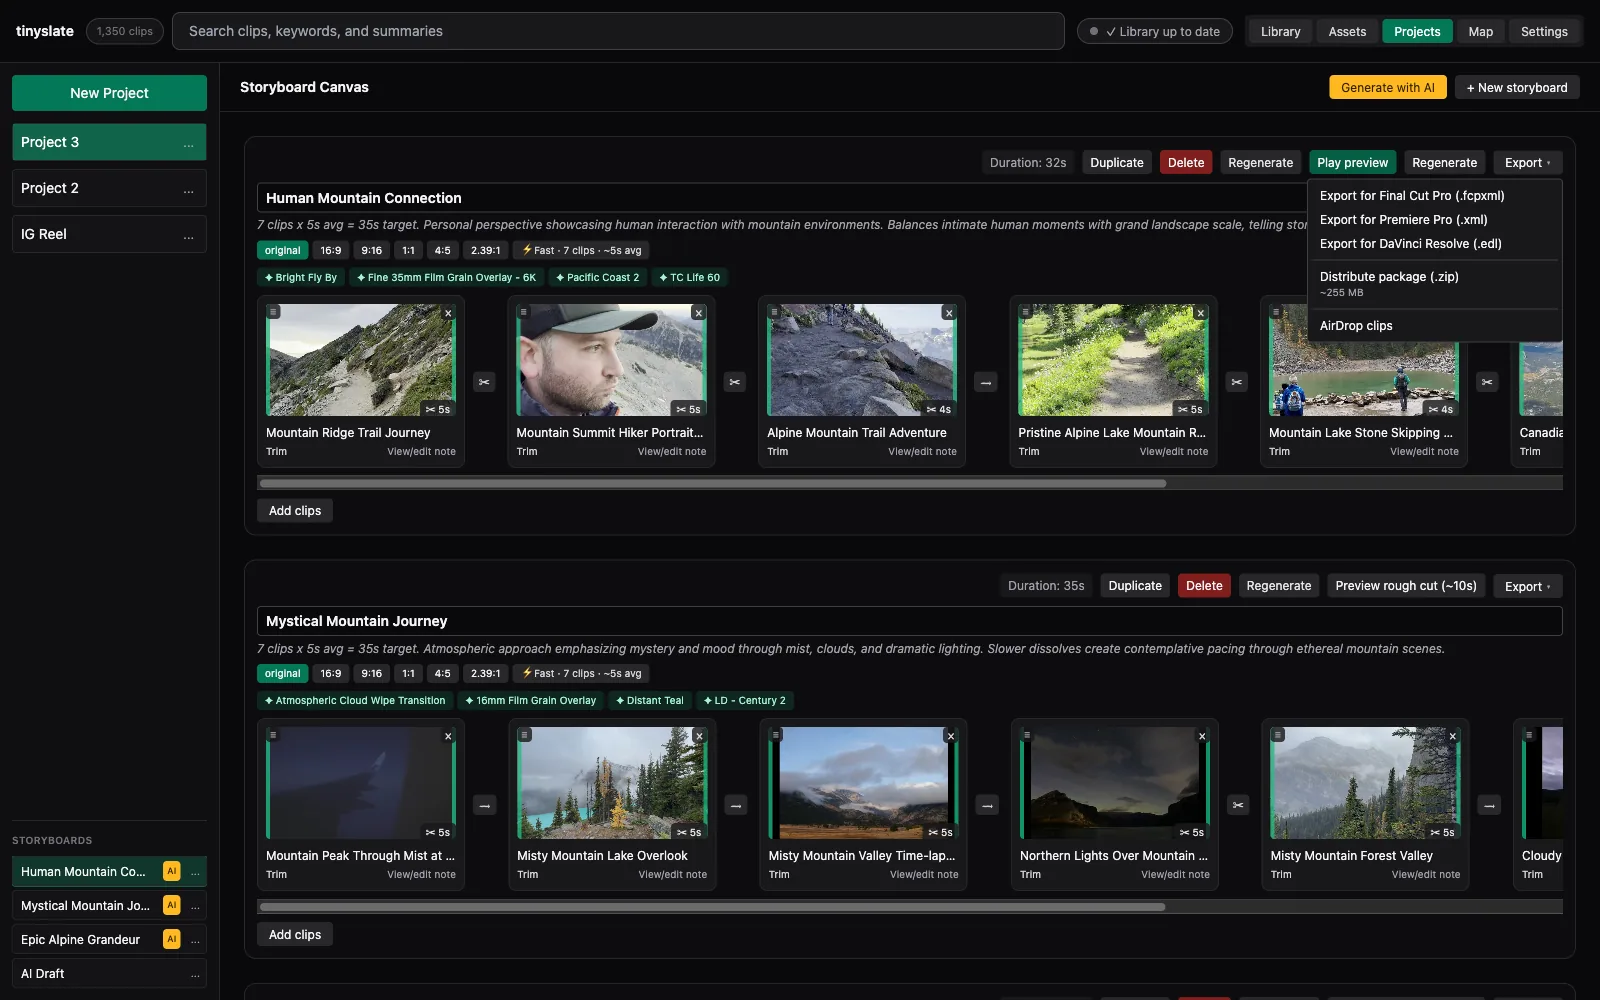This screenshot has height=1000, width=1600.
Task: Open the Project 2 options menu
Action: click(188, 190)
